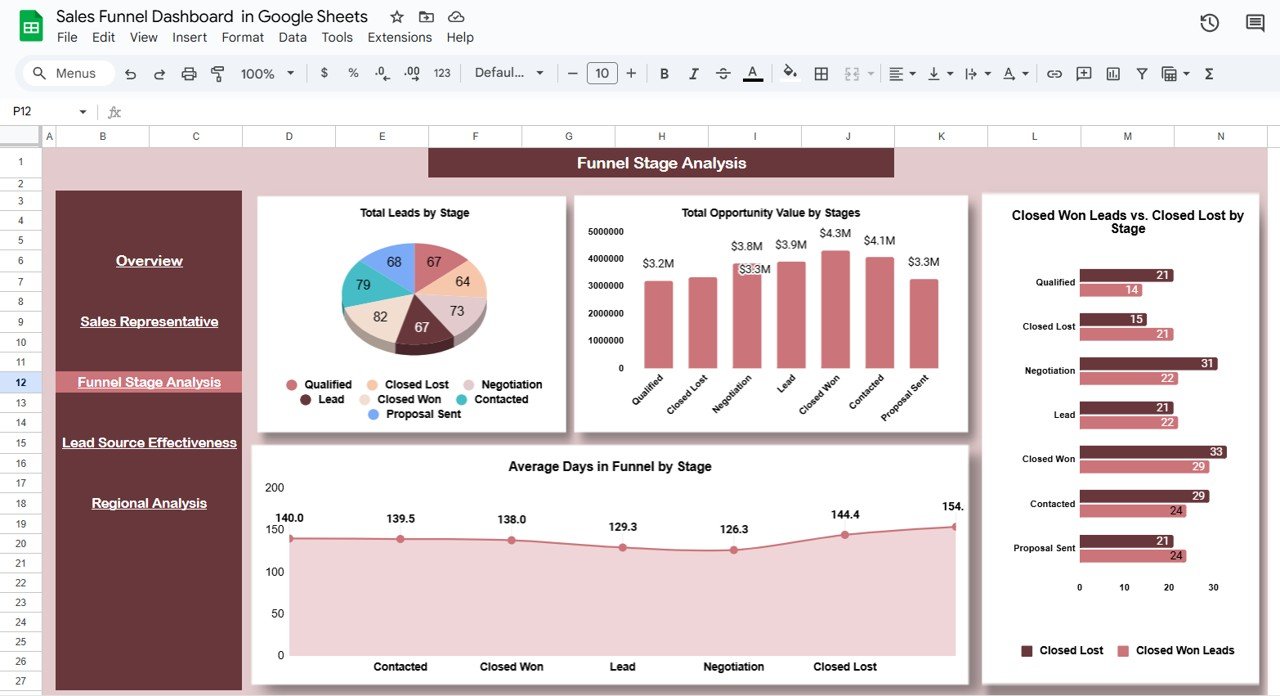Open the Format menu
The height and width of the screenshot is (696, 1280).
(x=243, y=37)
